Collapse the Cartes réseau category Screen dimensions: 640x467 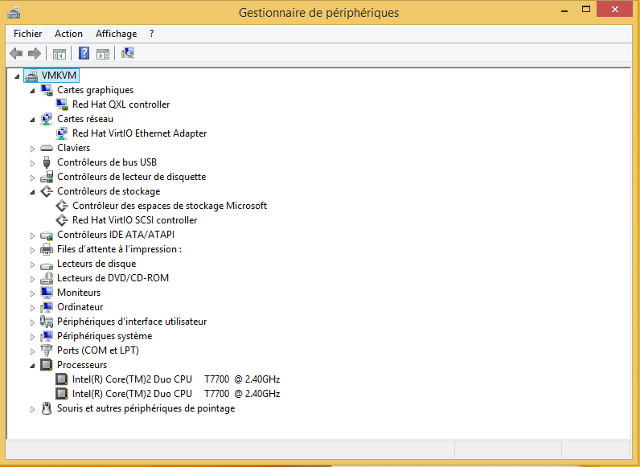(33, 120)
